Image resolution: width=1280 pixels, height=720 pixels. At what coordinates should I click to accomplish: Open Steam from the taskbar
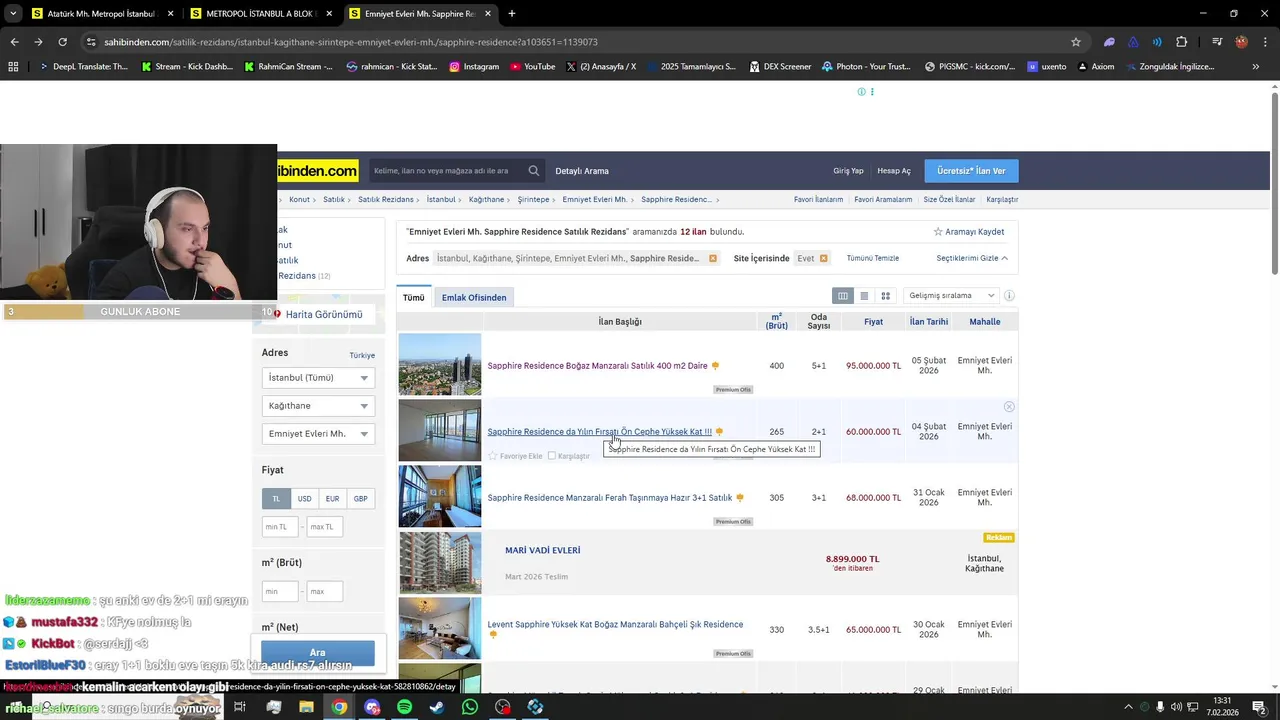[x=437, y=707]
